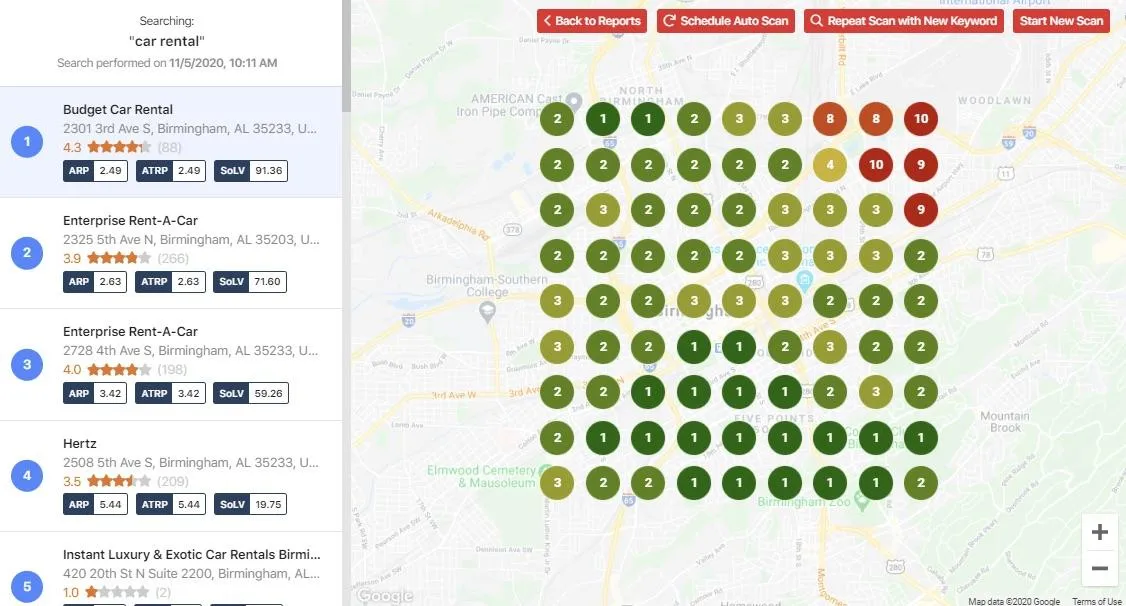Click the ARP 3.42 badge

point(95,393)
